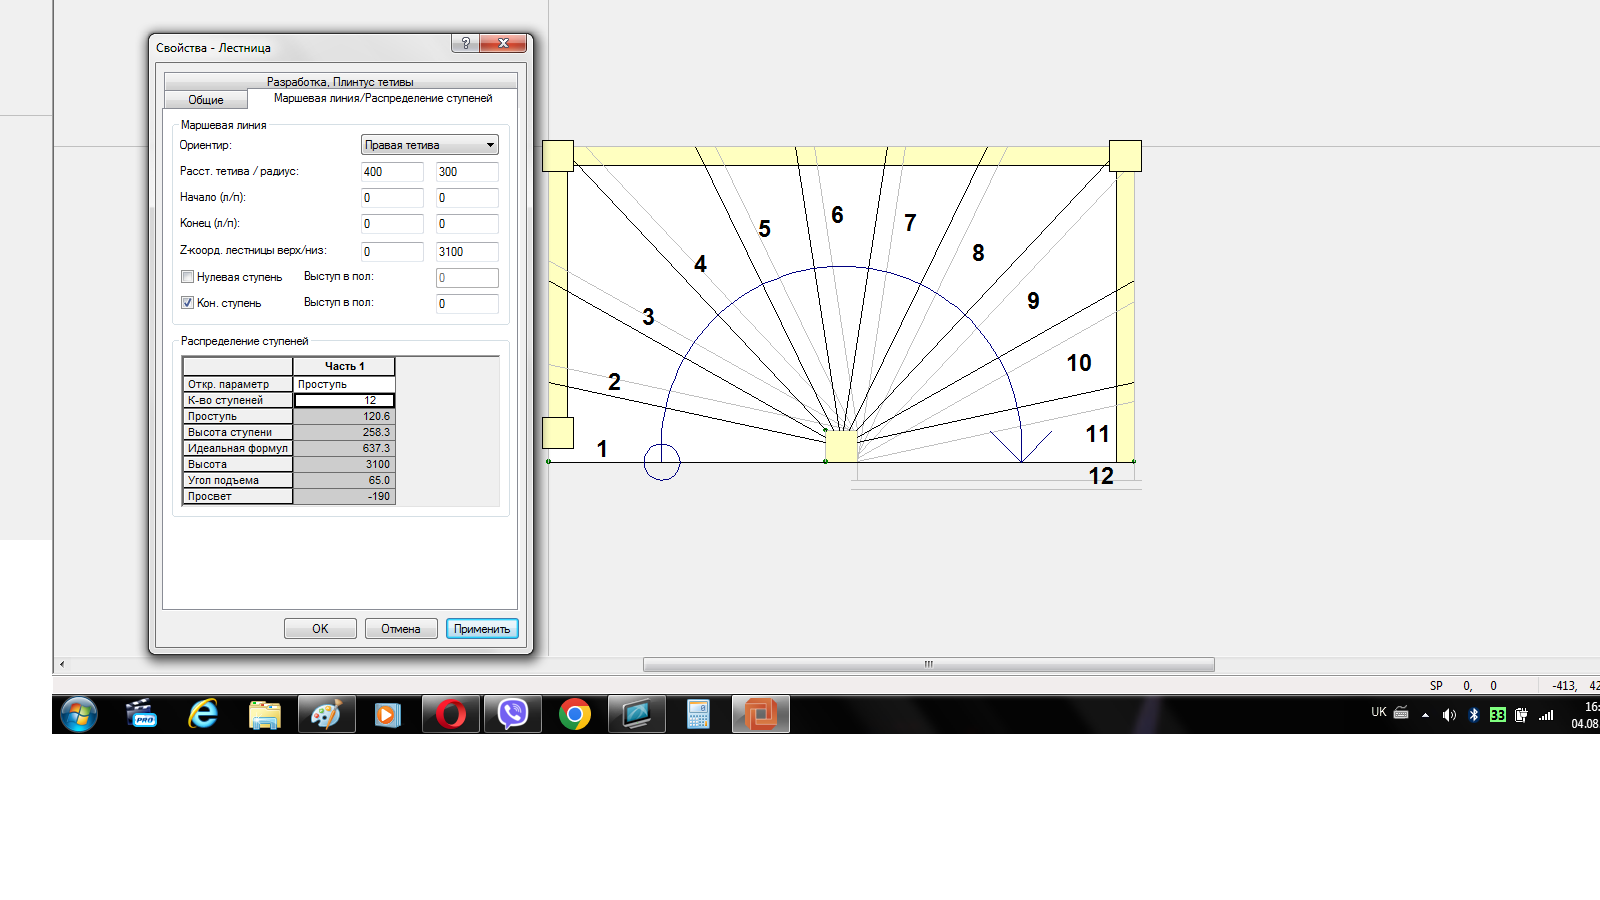Click the Отмена button
Image resolution: width=1600 pixels, height=900 pixels.
click(x=400, y=629)
